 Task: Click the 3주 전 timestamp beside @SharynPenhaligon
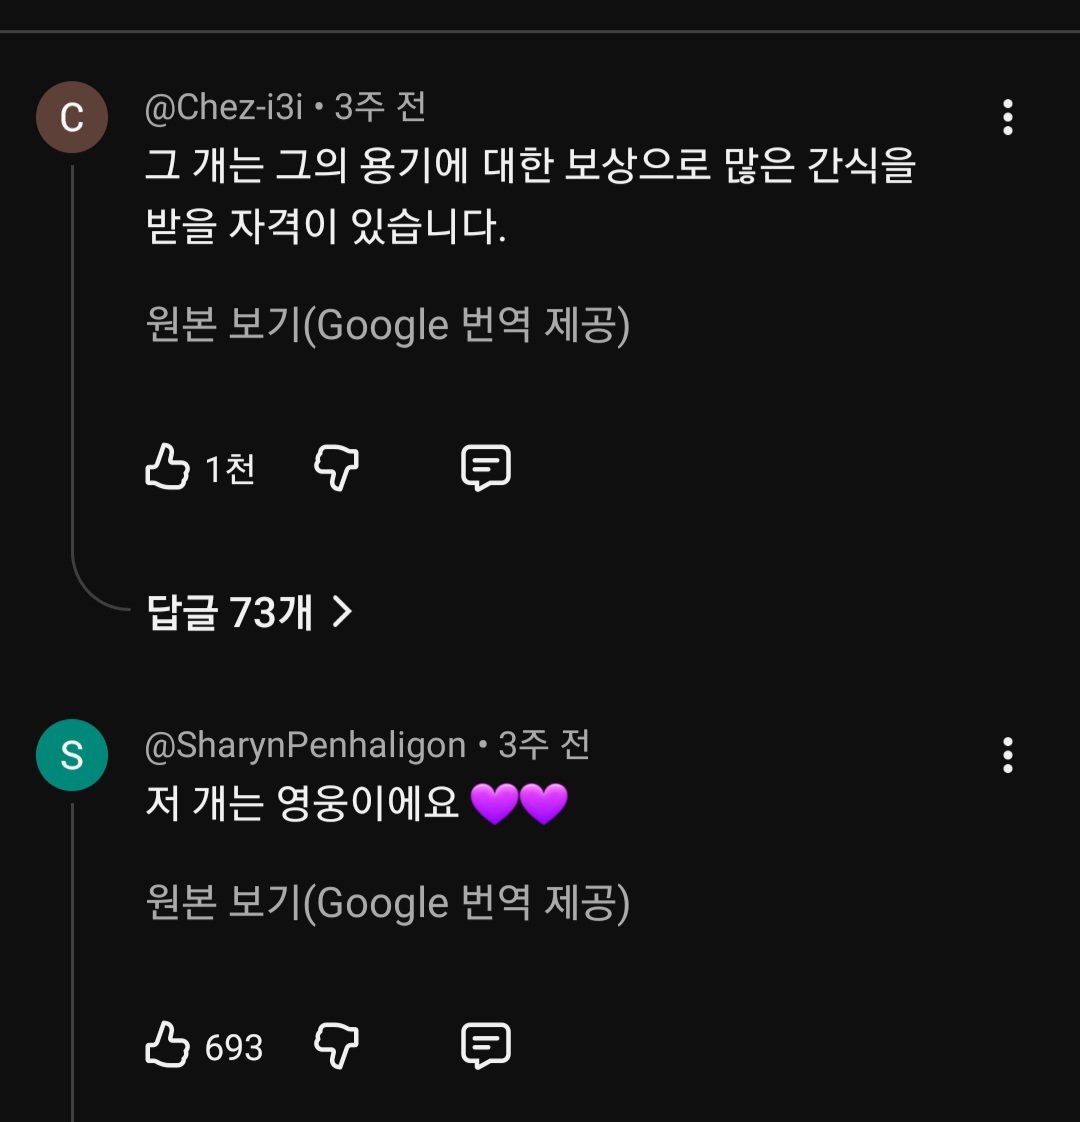pyautogui.click(x=544, y=746)
